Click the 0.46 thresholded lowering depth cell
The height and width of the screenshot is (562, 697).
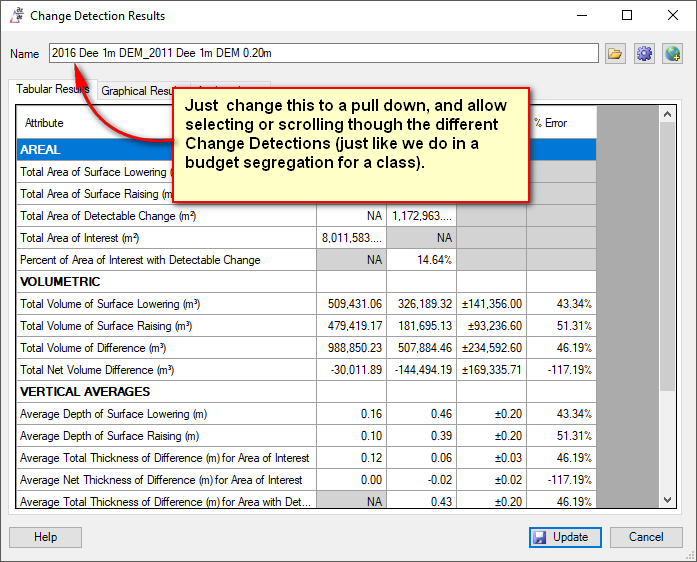tap(421, 414)
